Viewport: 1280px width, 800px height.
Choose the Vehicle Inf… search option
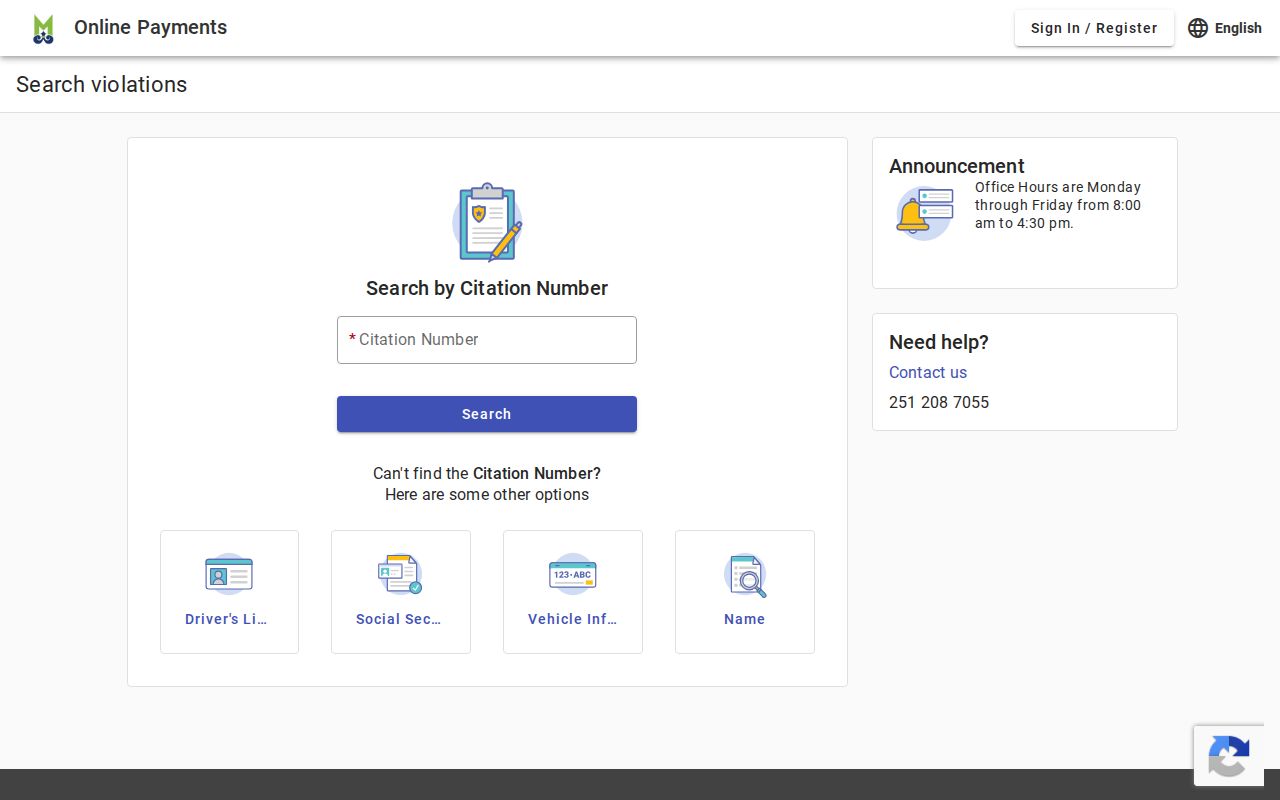(x=573, y=592)
